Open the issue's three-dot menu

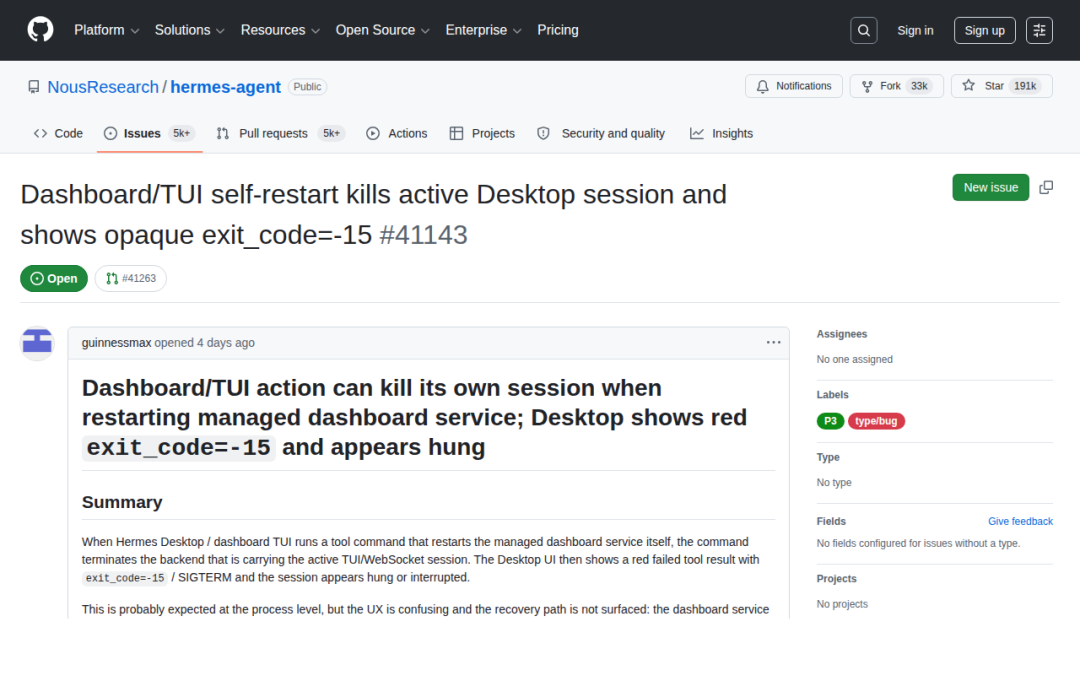point(773,342)
